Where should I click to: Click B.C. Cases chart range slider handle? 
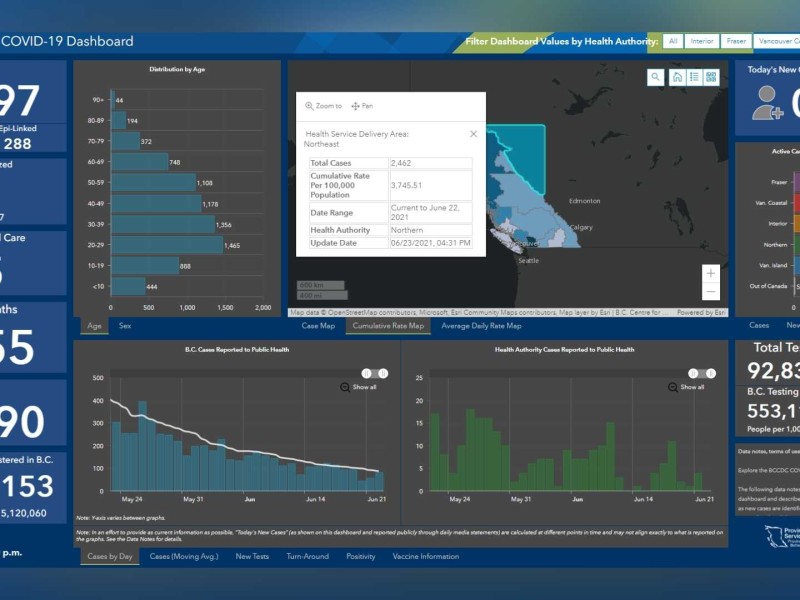(366, 373)
